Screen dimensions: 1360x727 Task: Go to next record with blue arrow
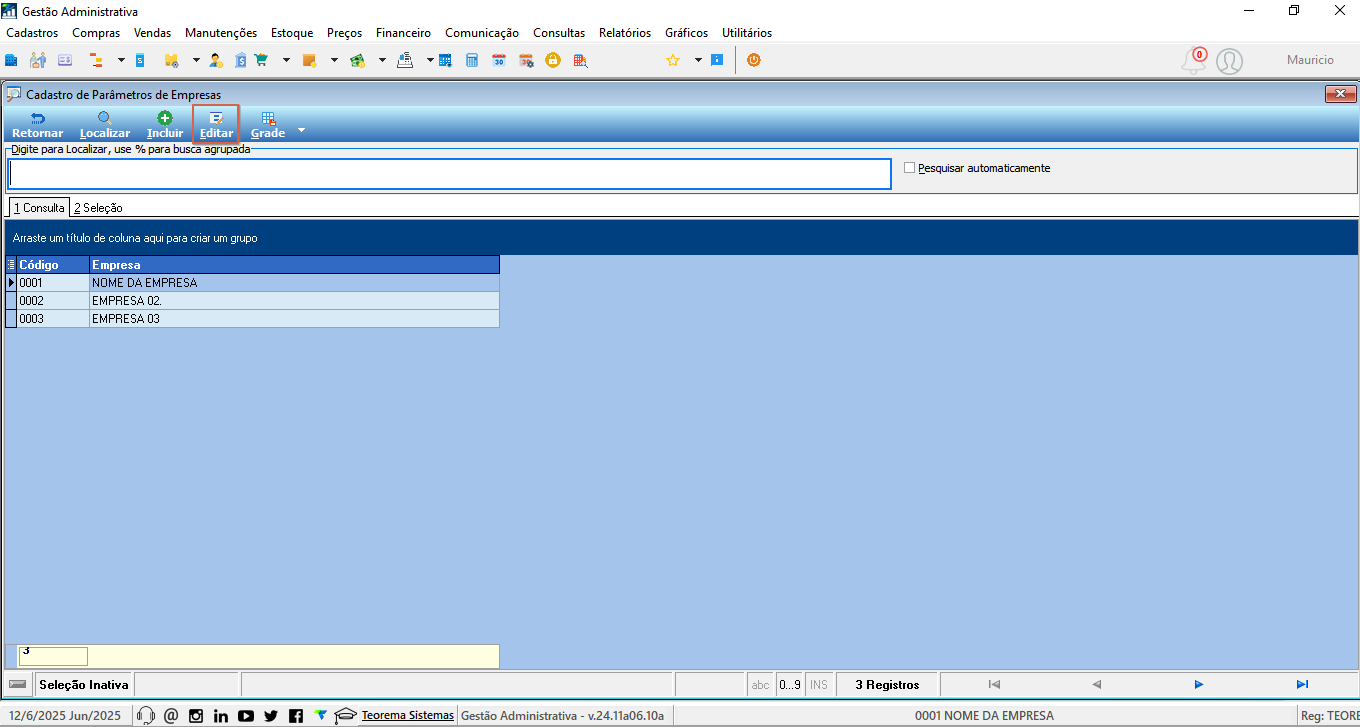[x=1198, y=685]
